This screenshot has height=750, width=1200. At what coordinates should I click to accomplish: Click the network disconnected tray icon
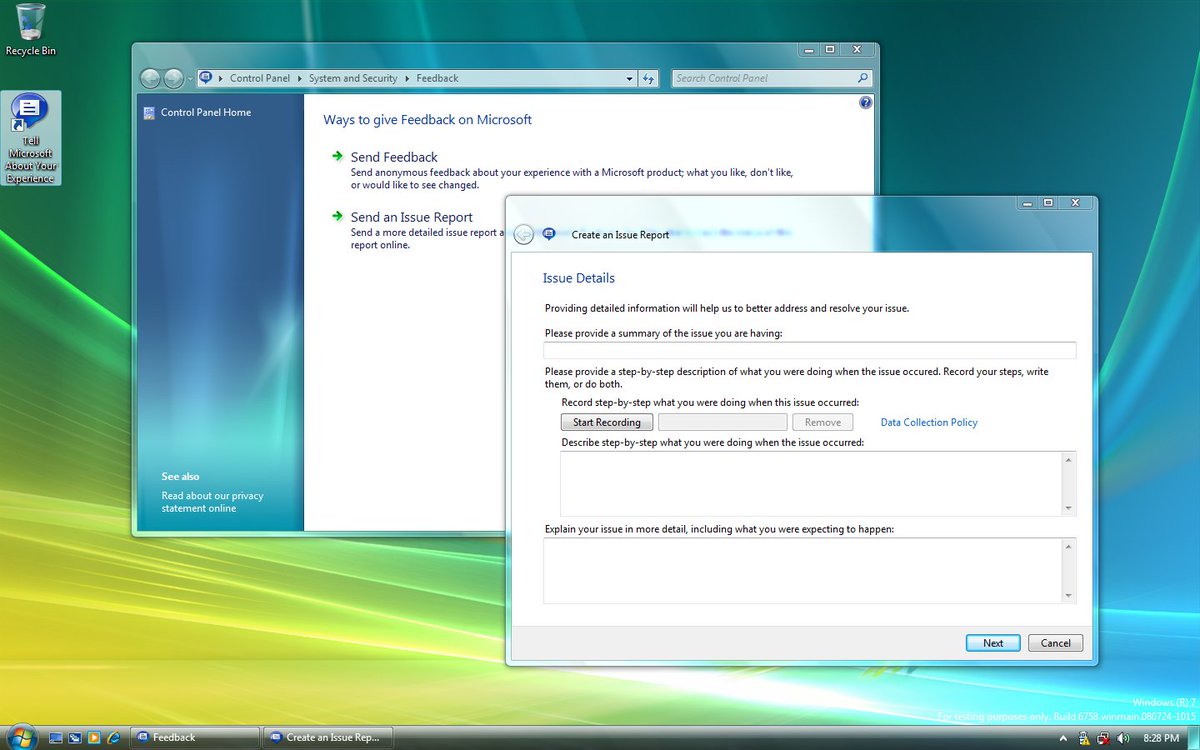pyautogui.click(x=1103, y=738)
